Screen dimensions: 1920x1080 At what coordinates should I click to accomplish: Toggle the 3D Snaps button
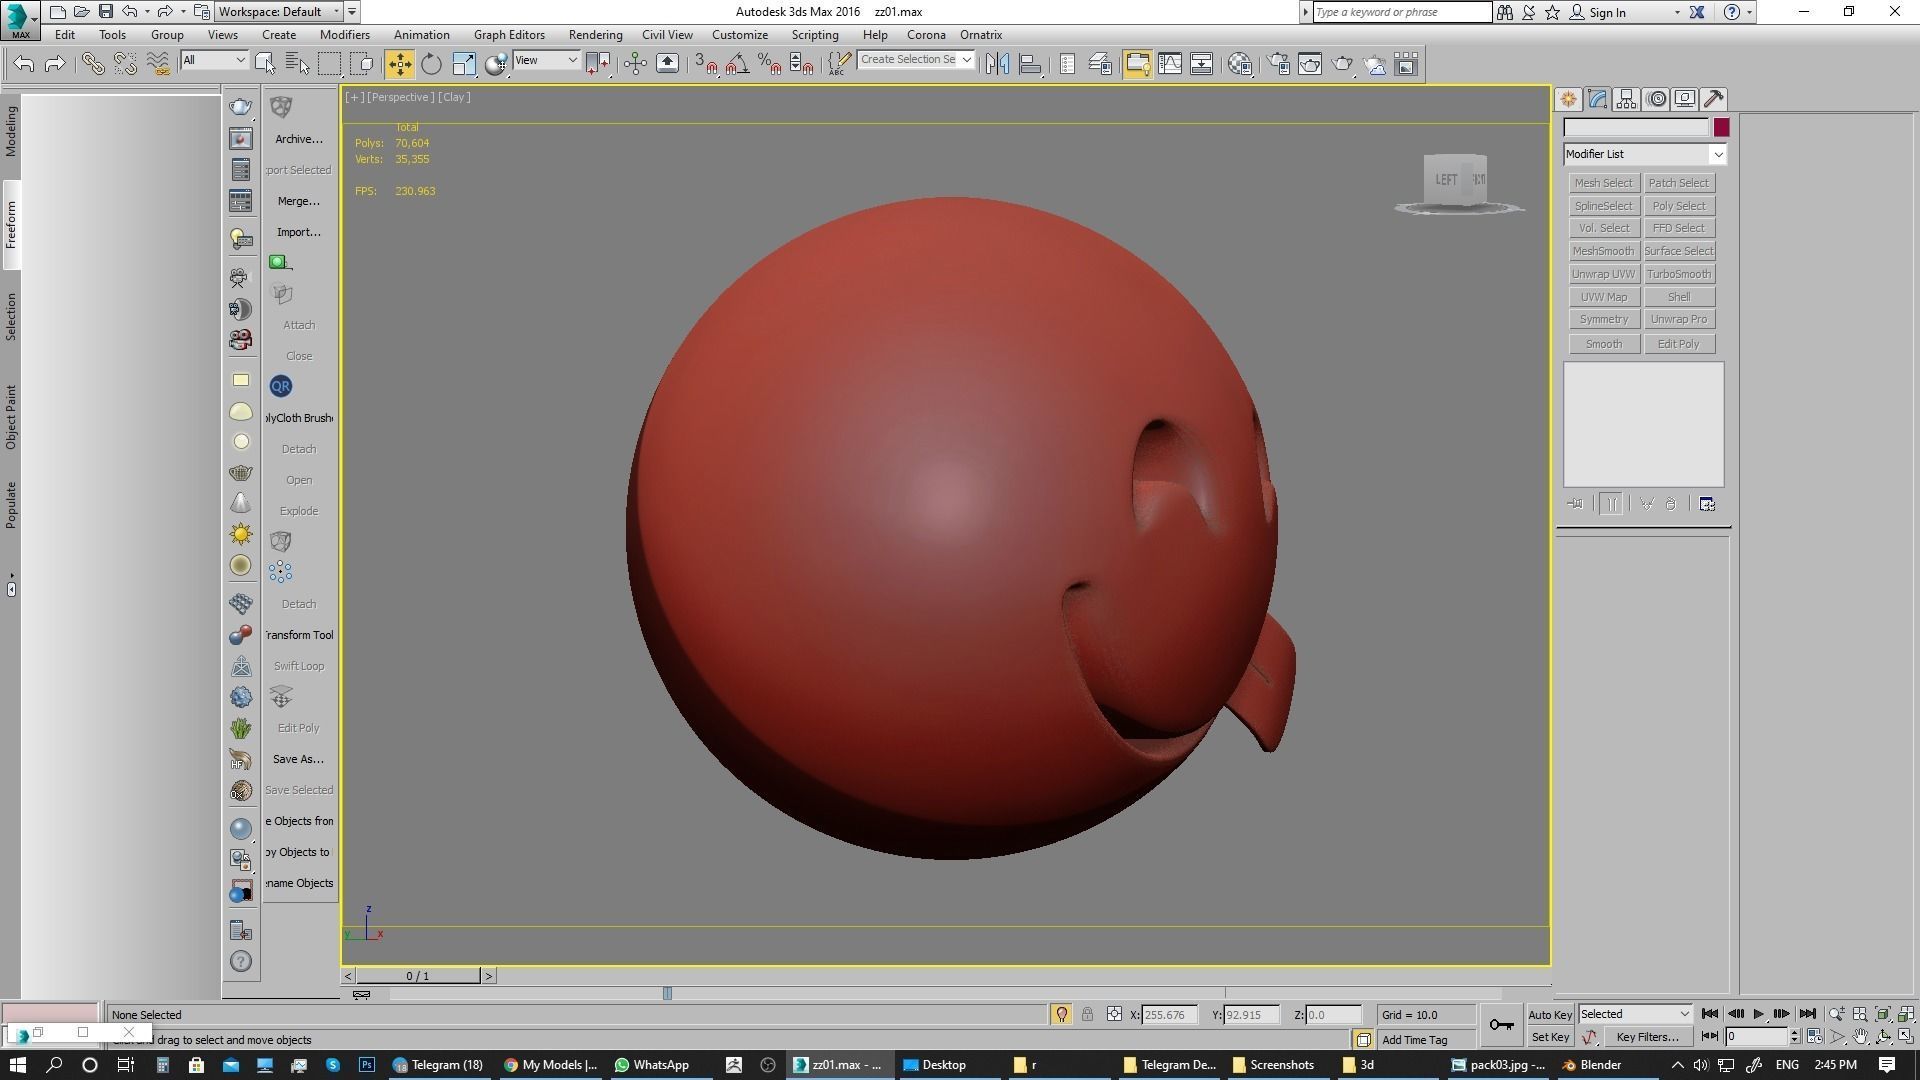[x=706, y=64]
